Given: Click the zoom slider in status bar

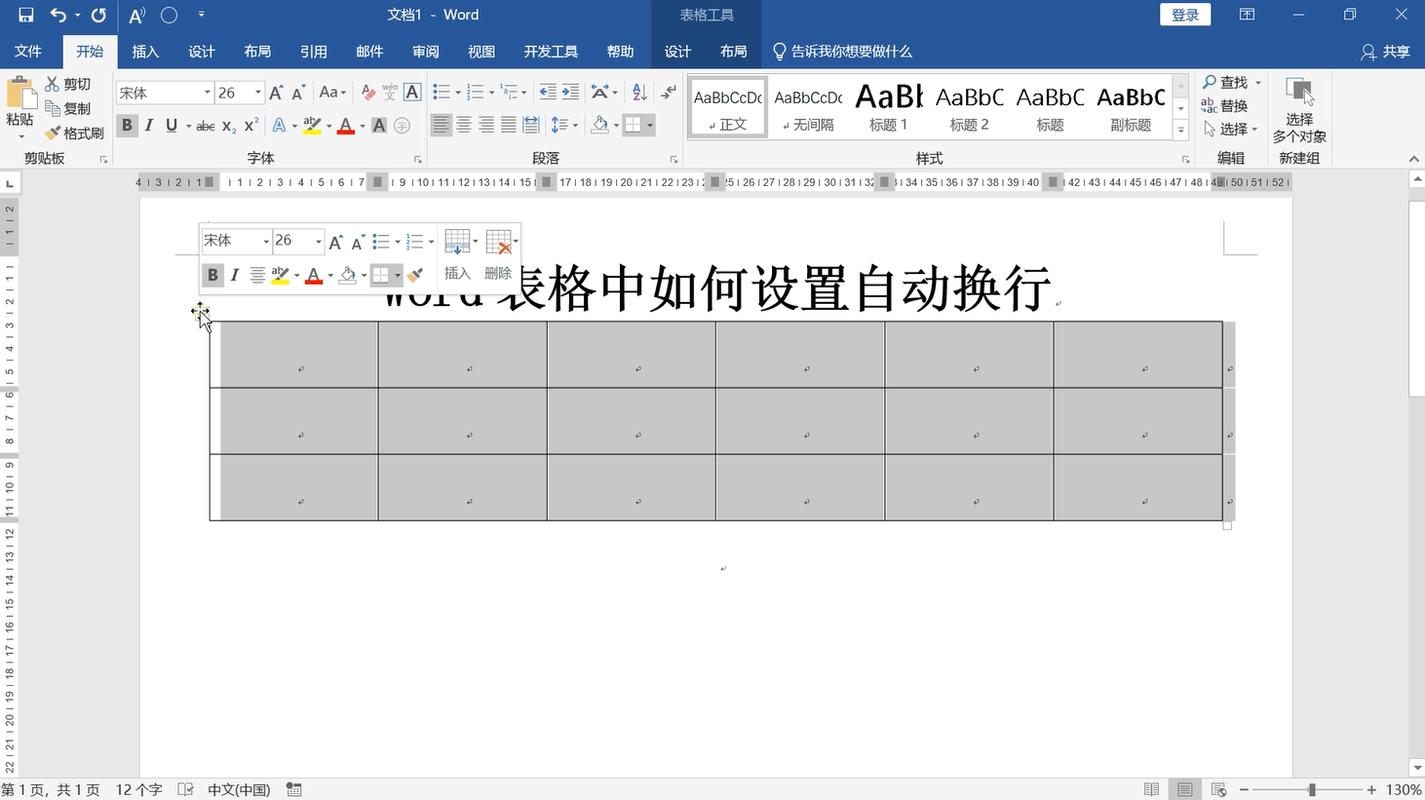Looking at the screenshot, I should pyautogui.click(x=1310, y=790).
